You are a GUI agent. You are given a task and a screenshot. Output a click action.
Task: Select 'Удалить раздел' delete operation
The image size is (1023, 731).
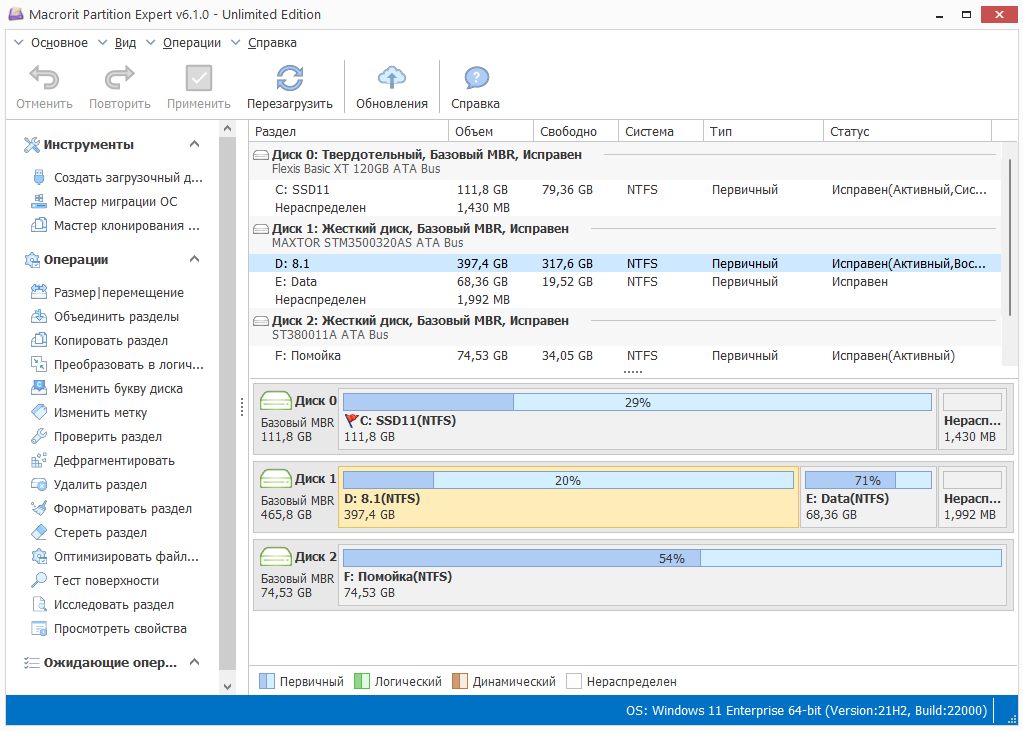pos(89,485)
